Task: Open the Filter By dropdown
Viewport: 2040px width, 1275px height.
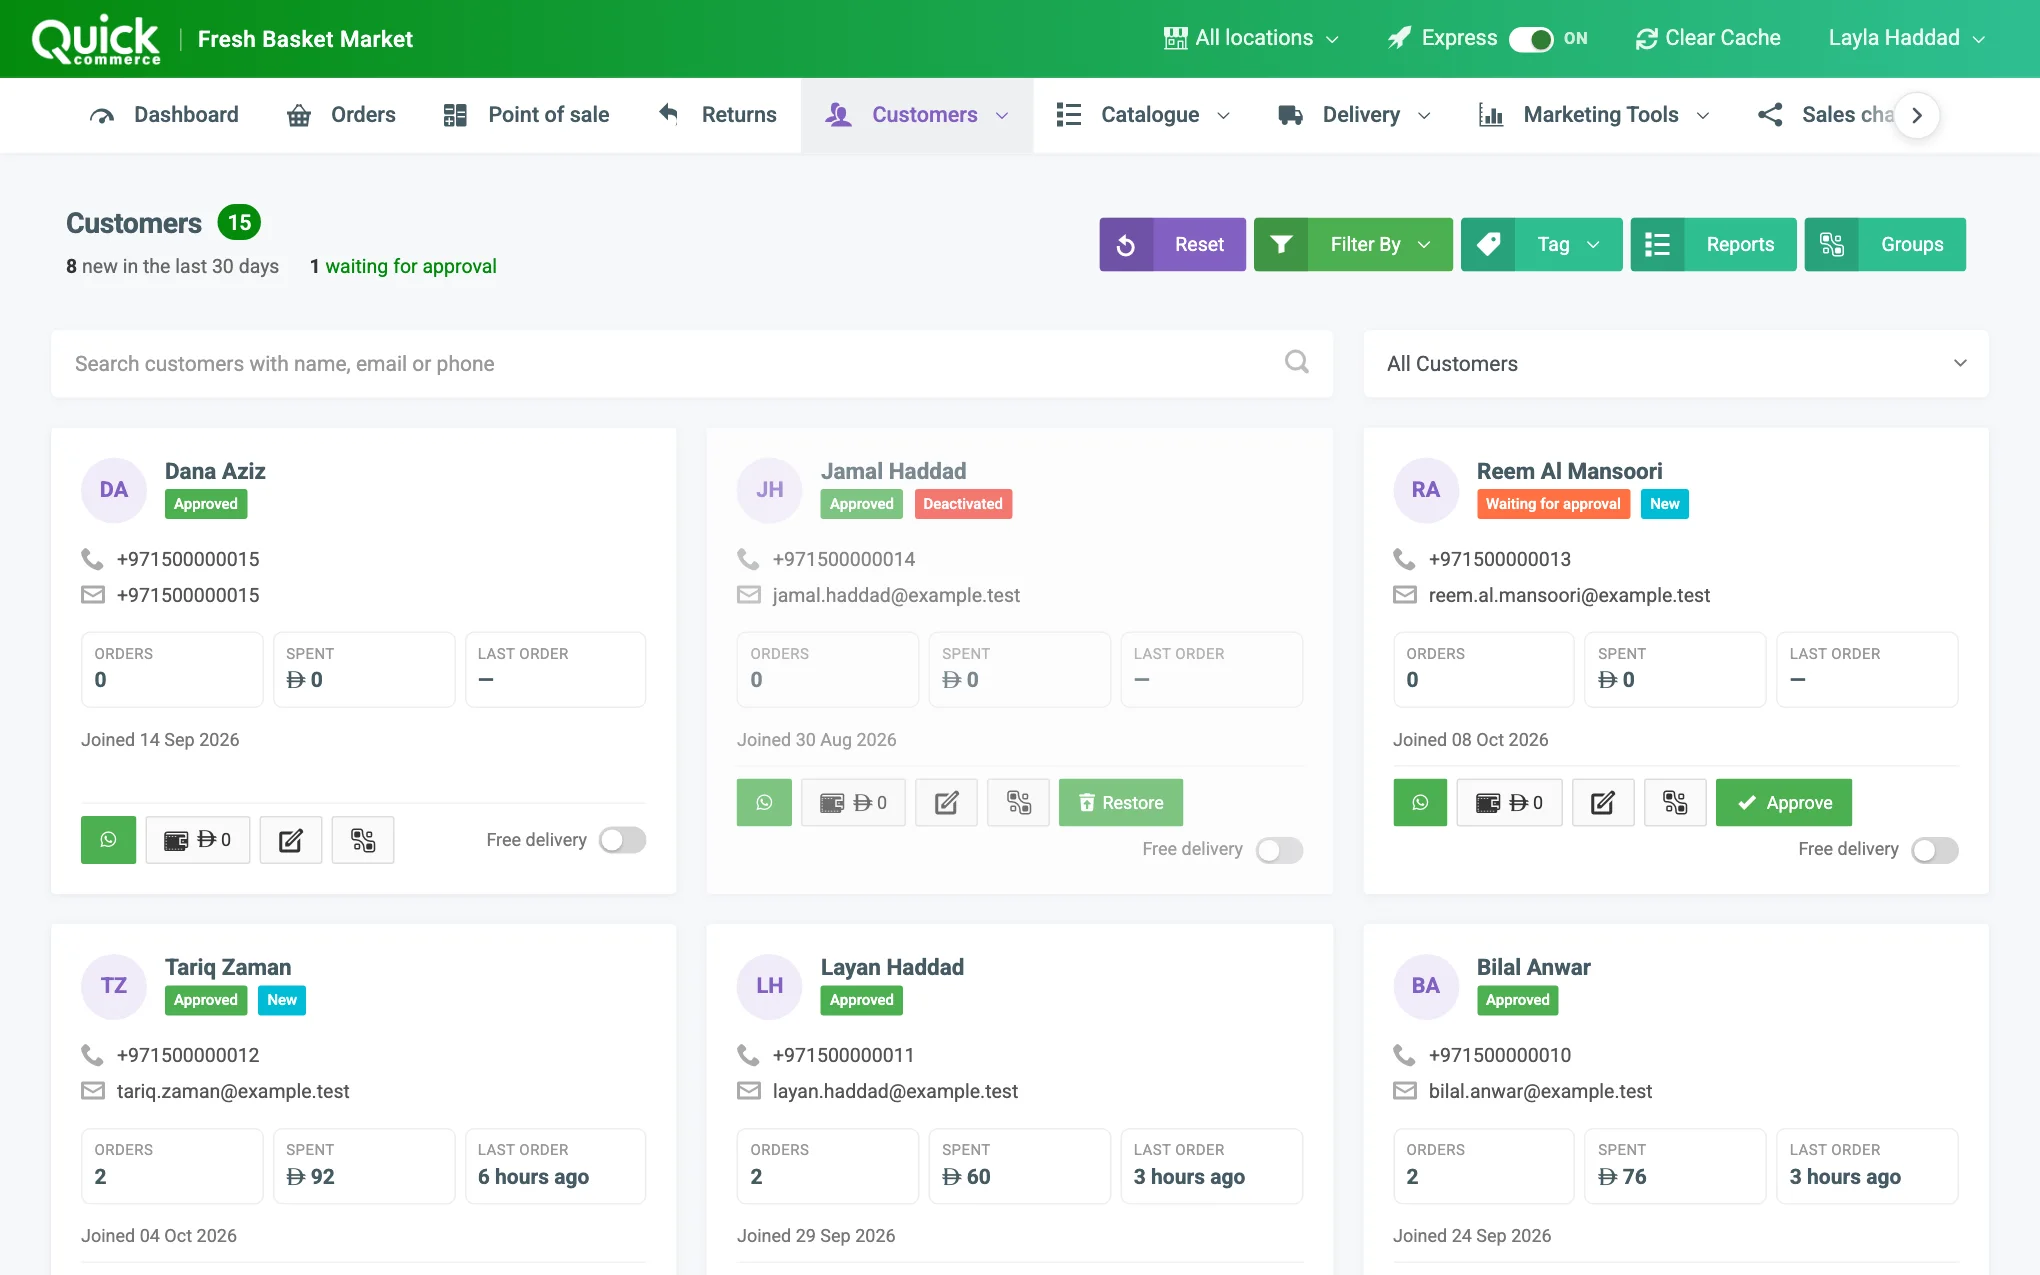Action: point(1353,244)
